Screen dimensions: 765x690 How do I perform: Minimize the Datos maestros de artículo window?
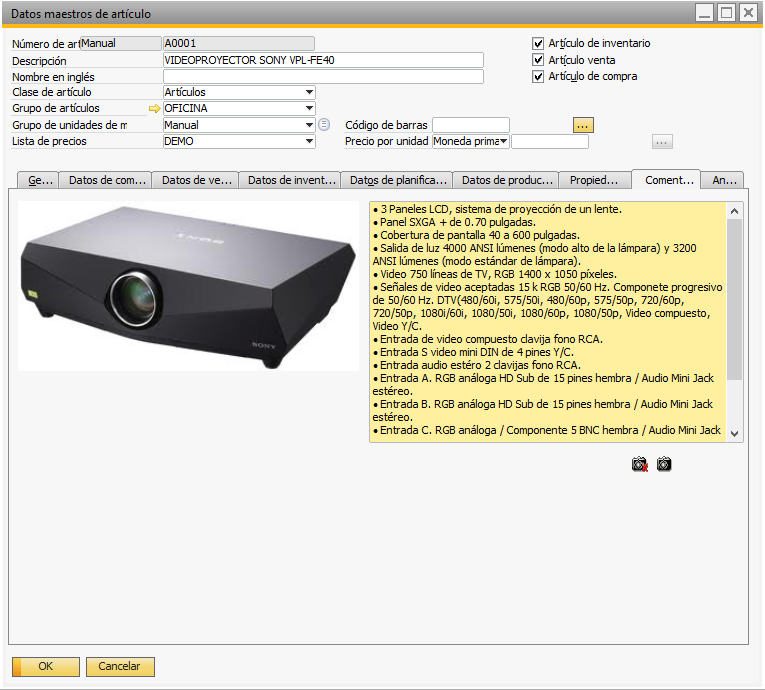tap(704, 13)
